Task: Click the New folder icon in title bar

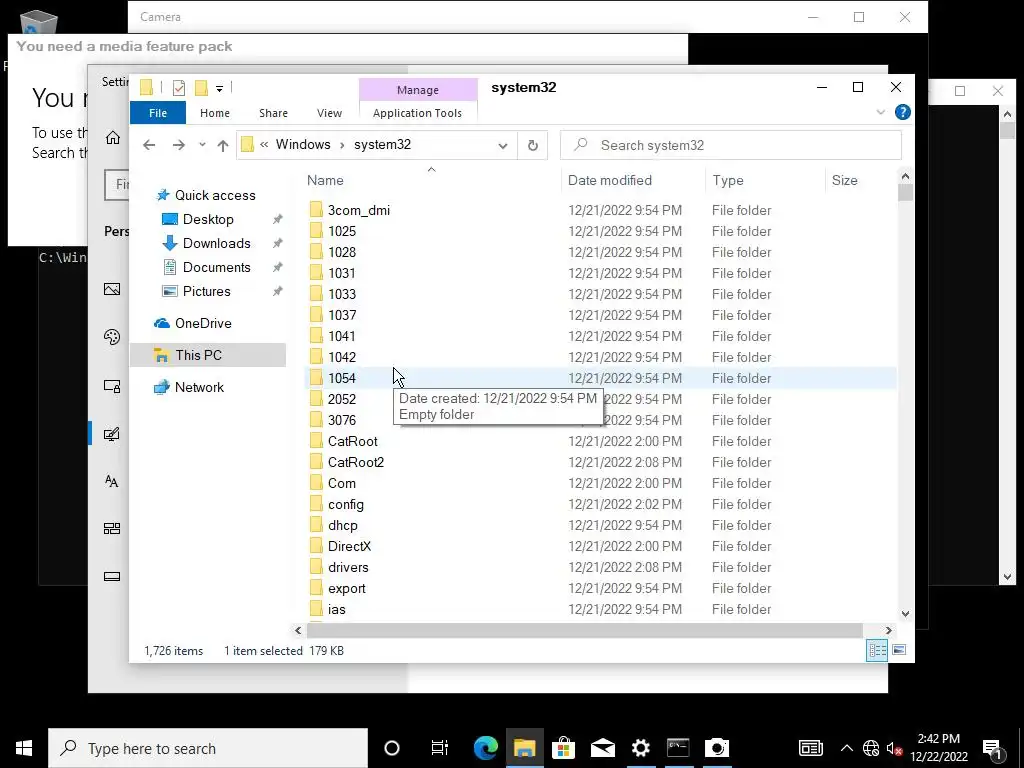Action: tap(201, 88)
